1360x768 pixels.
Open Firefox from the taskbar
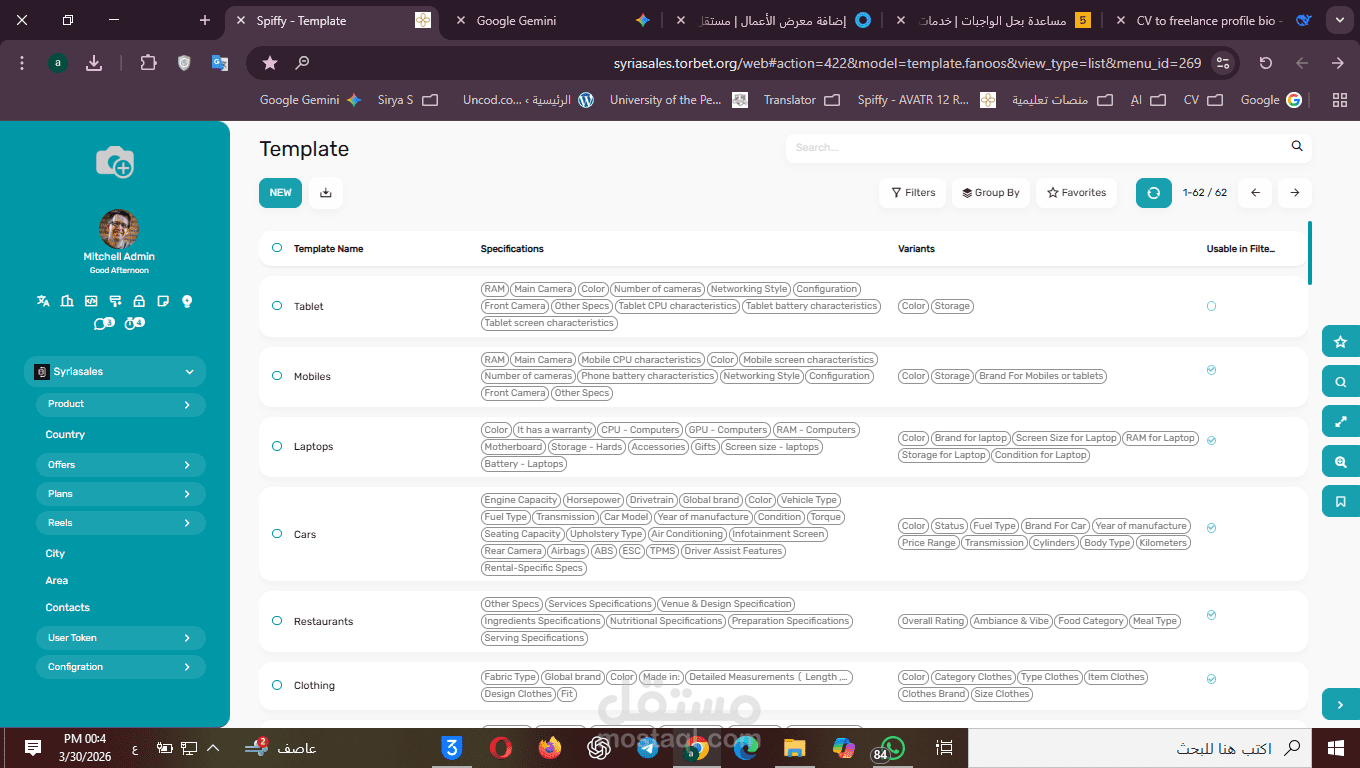550,748
